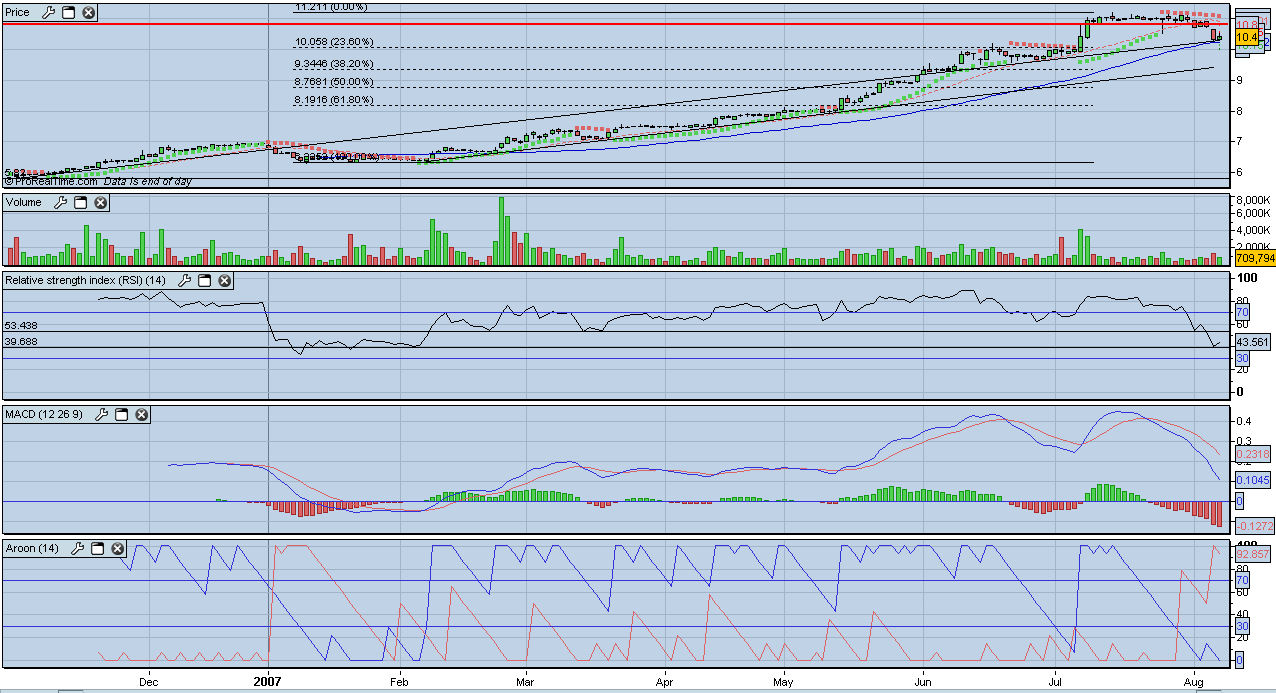Click the MACD signal value 0.2318 tag

tap(1252, 453)
